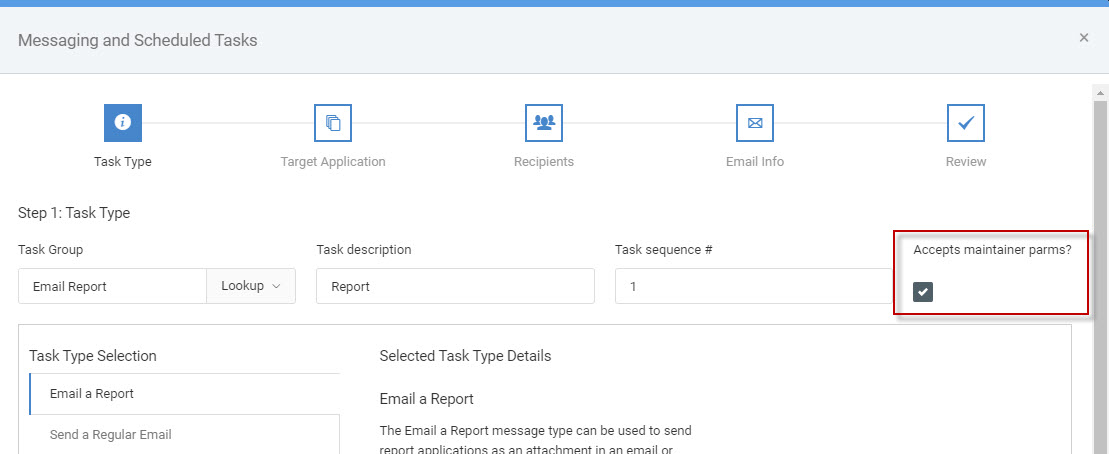Click the vertical scrollbar thumb
Image resolution: width=1109 pixels, height=454 pixels.
click(x=1101, y=277)
